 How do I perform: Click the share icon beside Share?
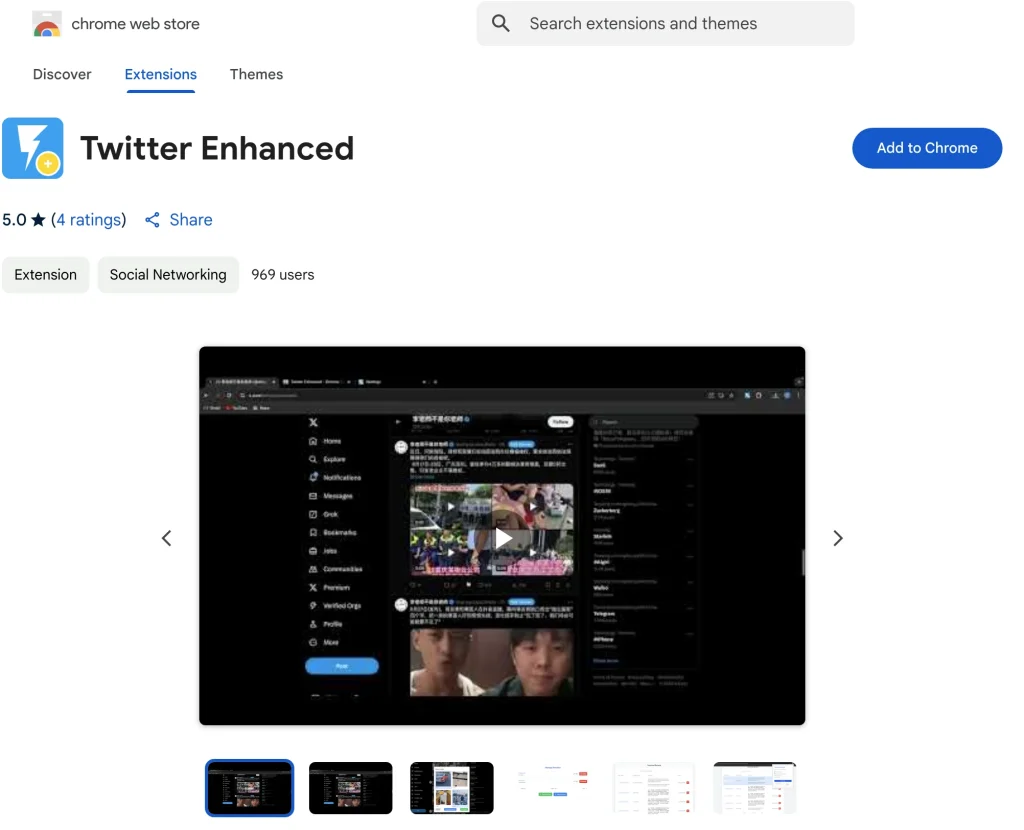pos(152,220)
